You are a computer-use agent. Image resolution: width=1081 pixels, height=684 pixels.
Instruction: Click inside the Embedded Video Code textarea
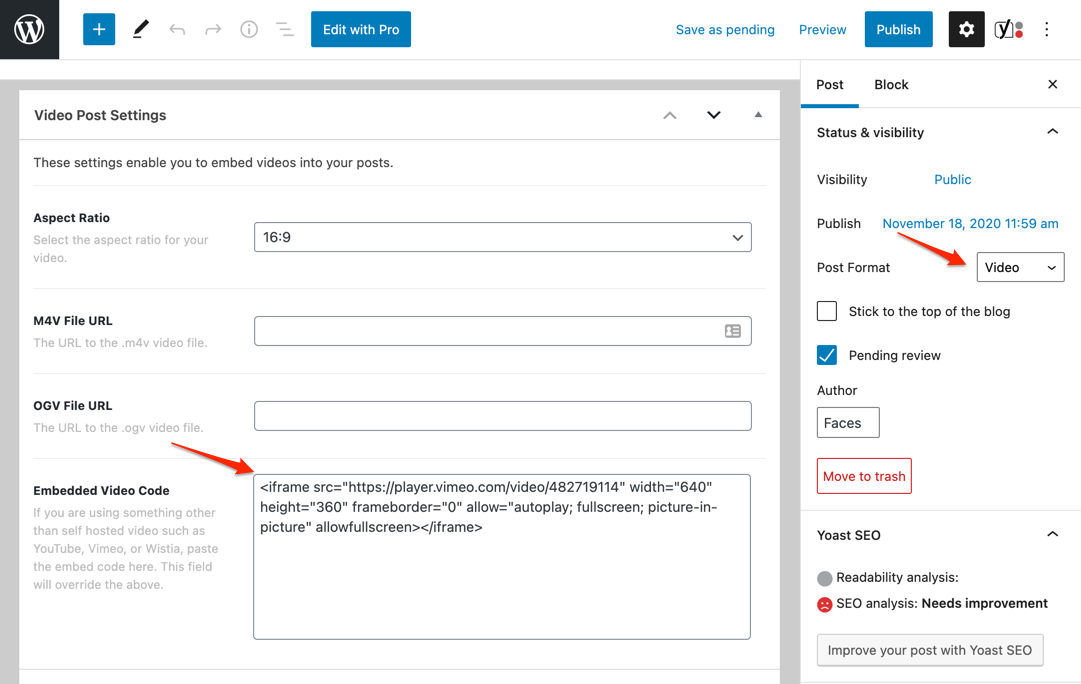pyautogui.click(x=502, y=556)
